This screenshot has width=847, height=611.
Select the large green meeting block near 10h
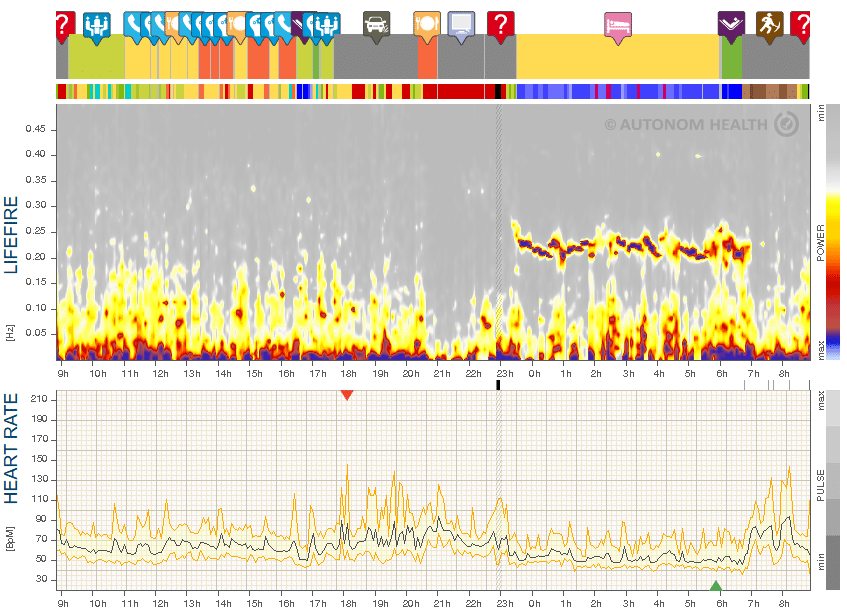click(96, 57)
